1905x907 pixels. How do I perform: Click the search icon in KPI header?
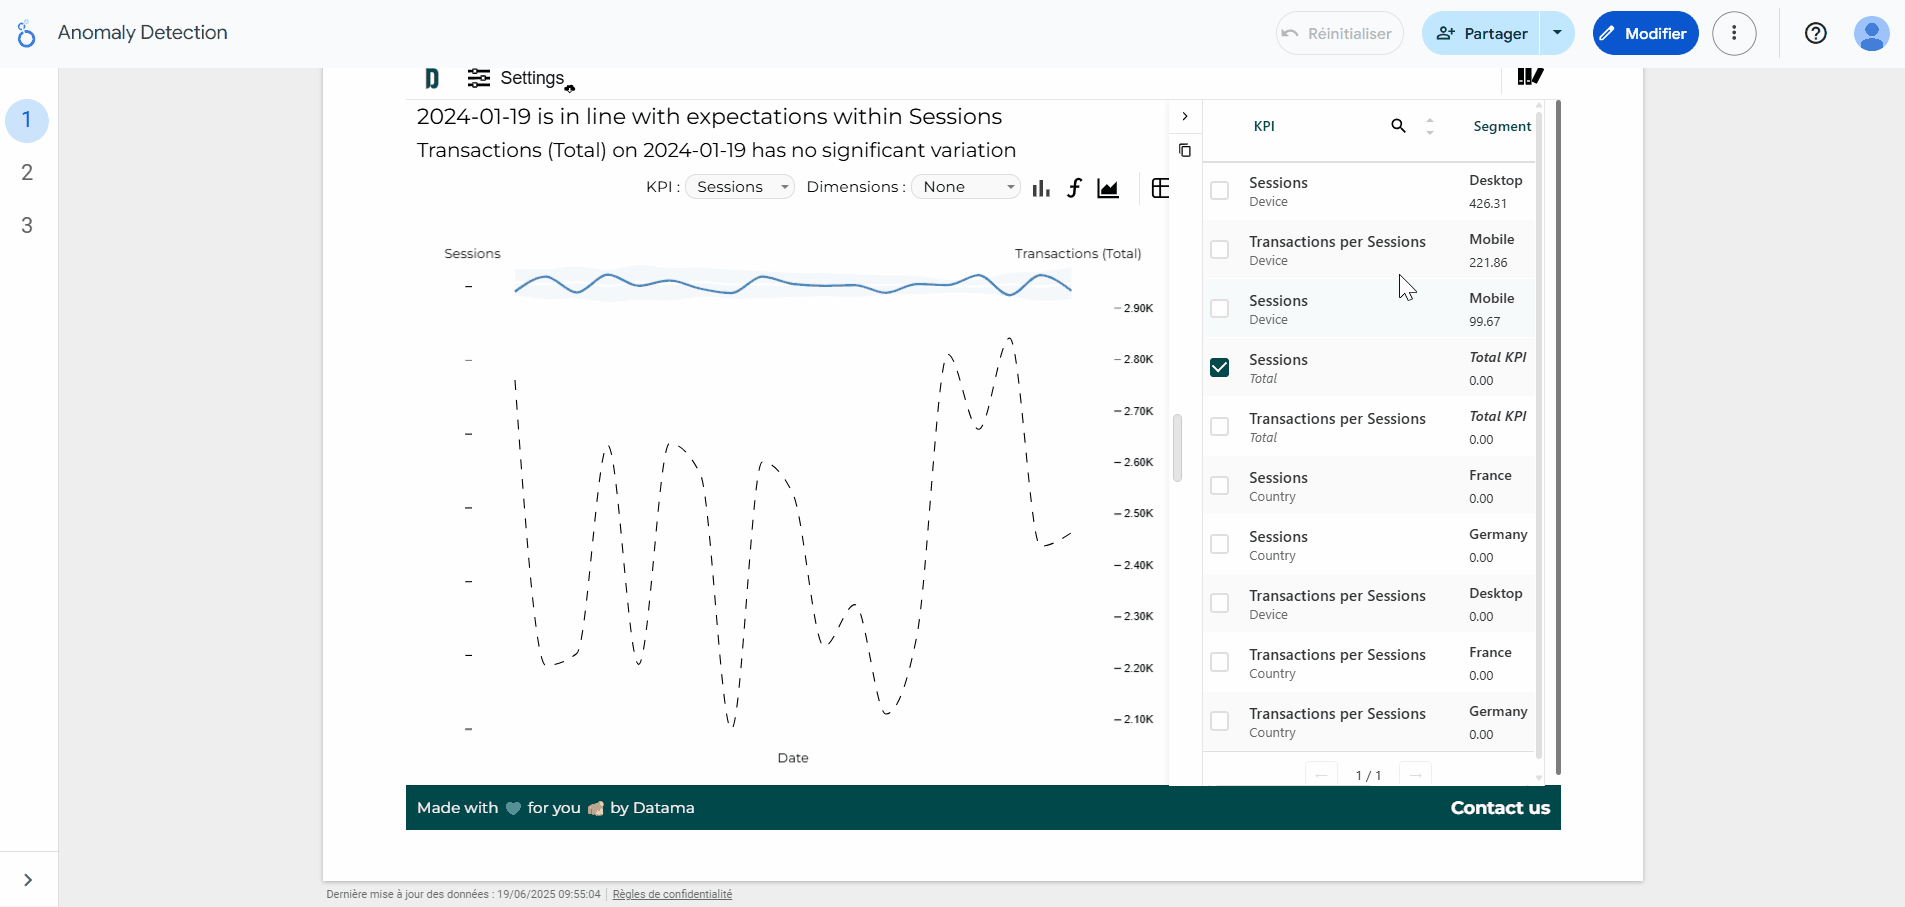1398,126
